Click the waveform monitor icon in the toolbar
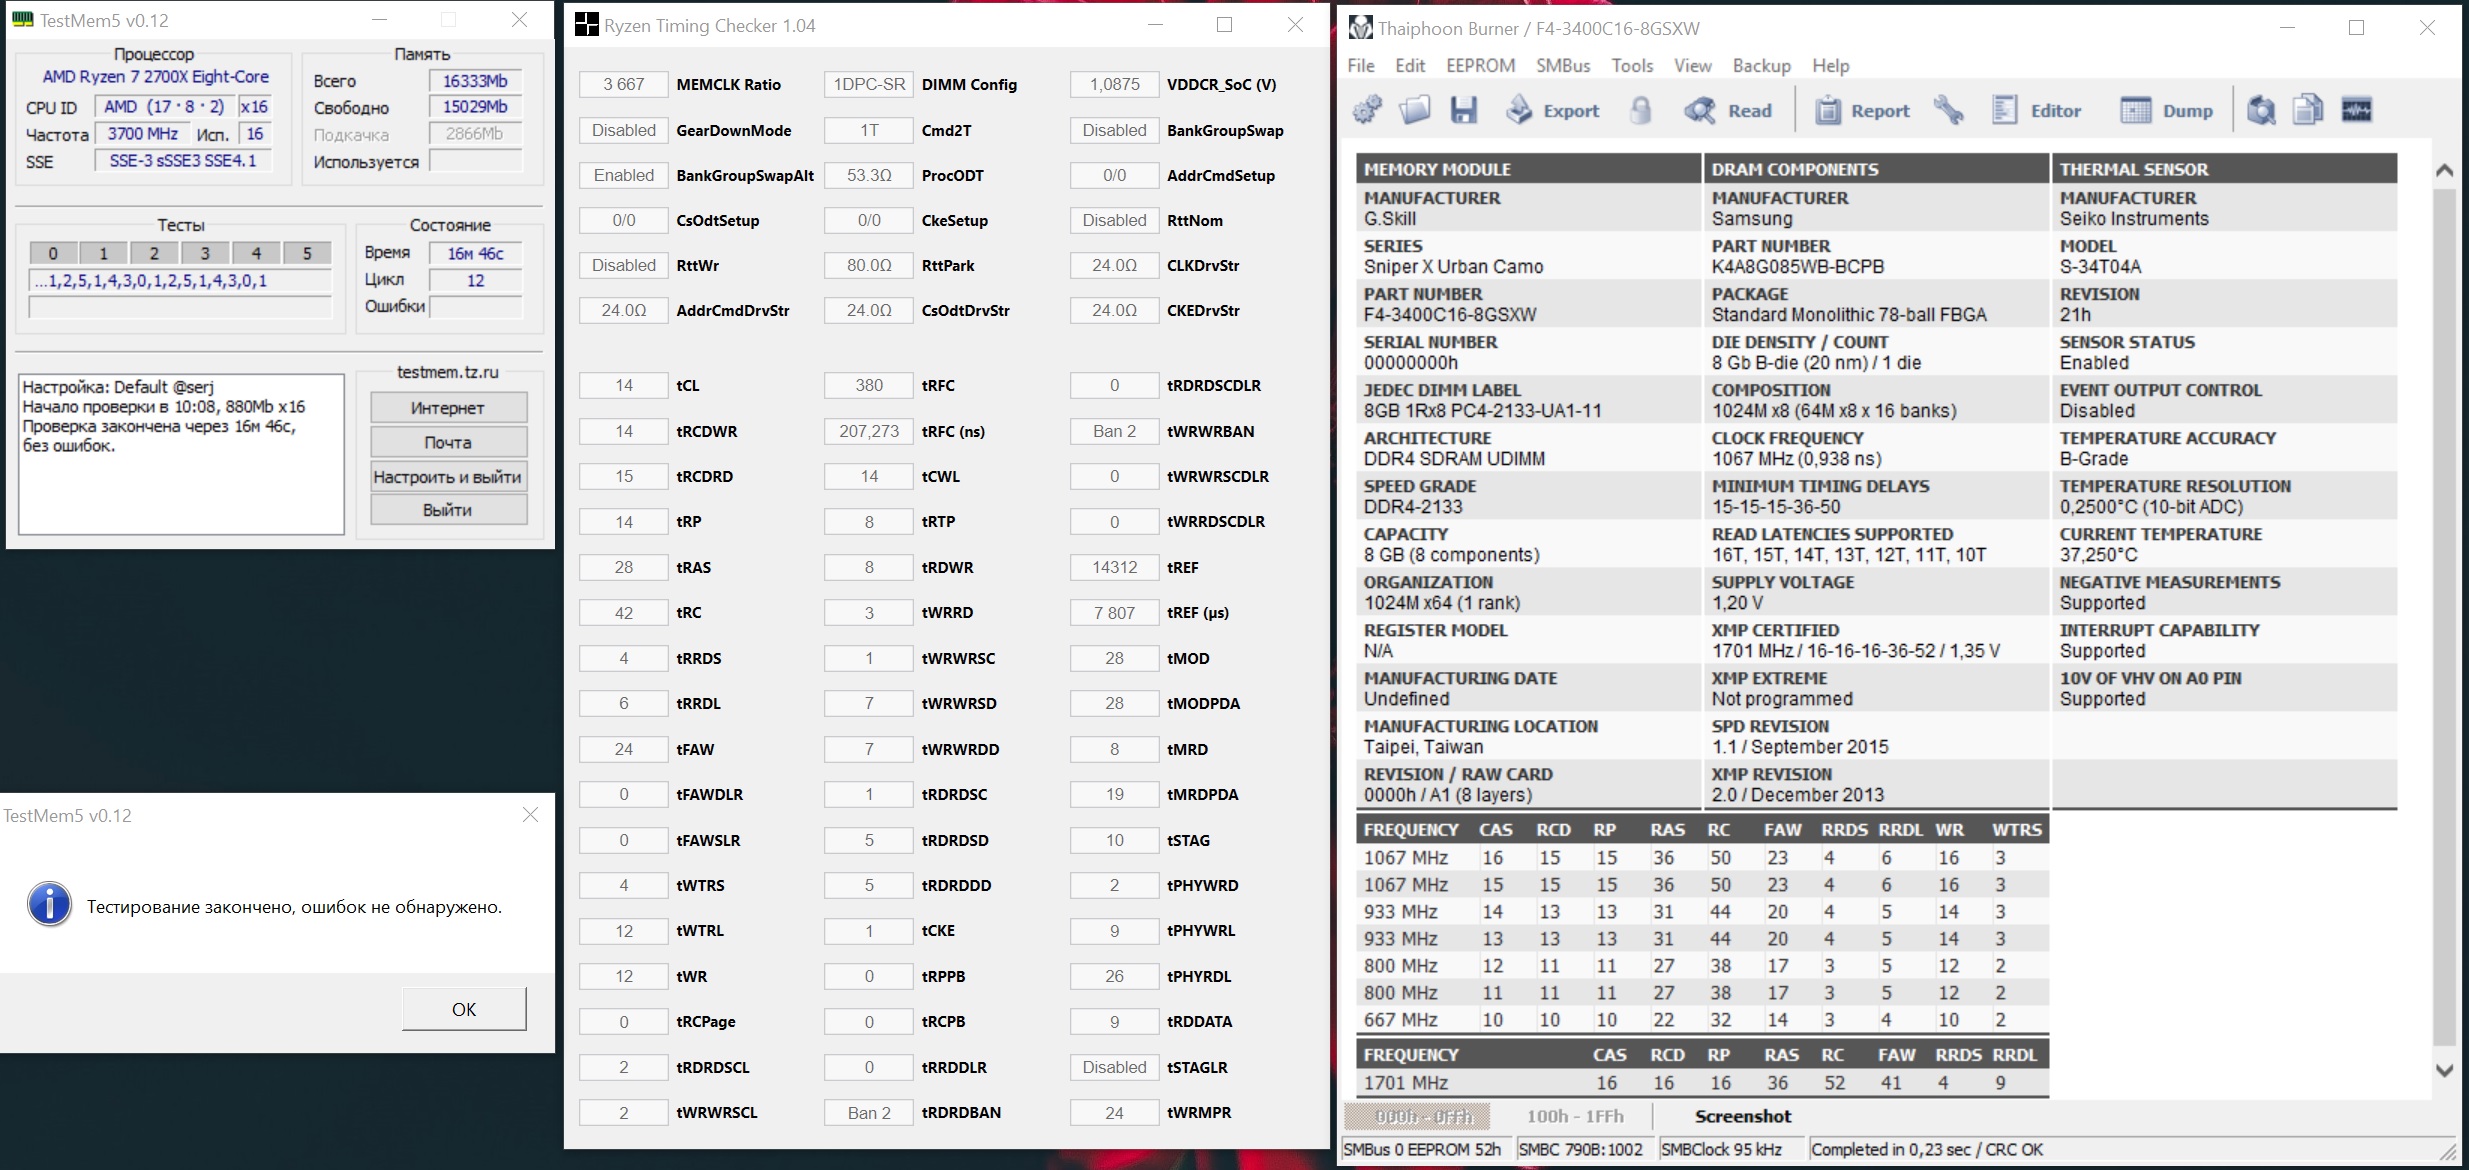 coord(2356,110)
